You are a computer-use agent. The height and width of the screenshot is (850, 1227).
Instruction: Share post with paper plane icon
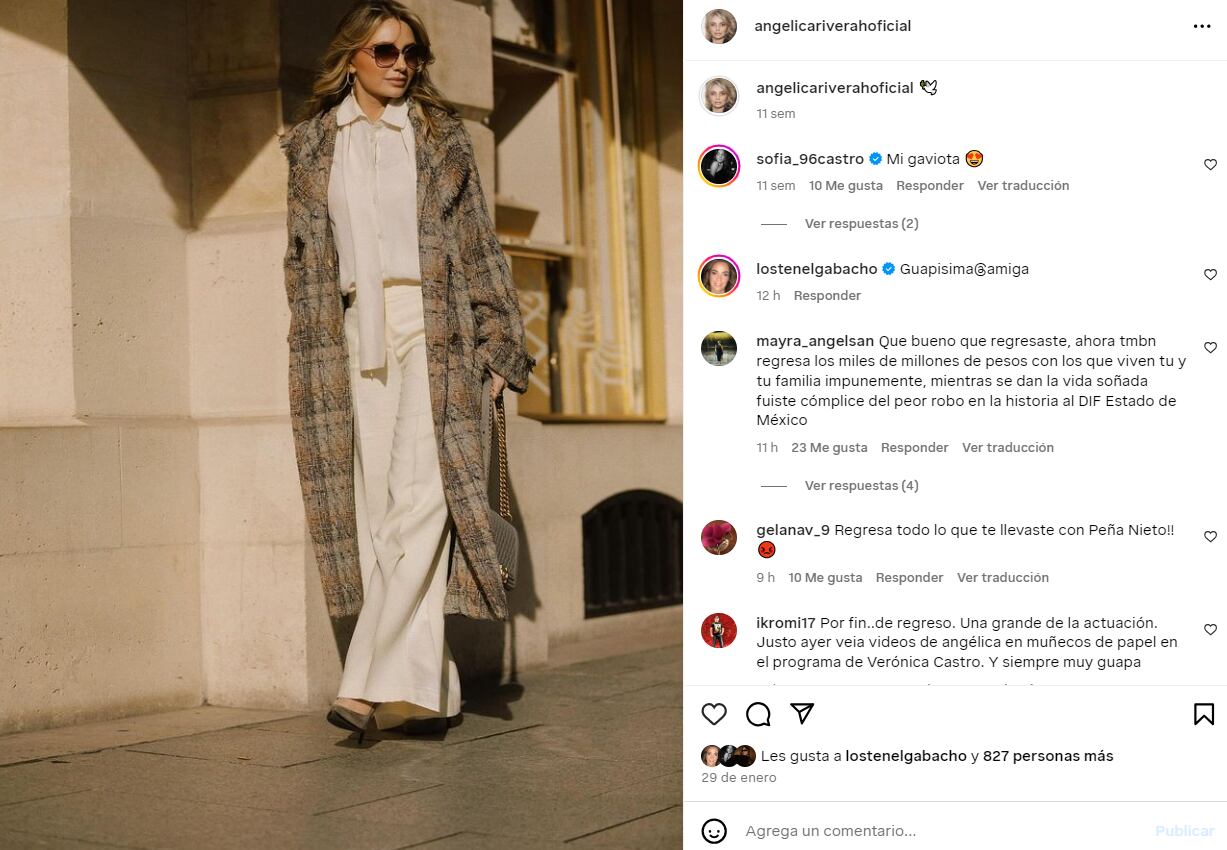[802, 713]
